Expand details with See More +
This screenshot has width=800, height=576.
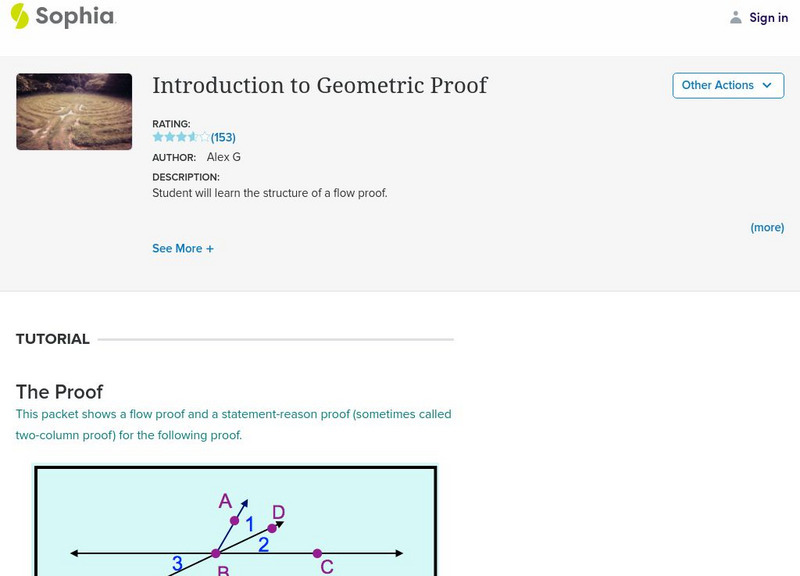tap(183, 248)
